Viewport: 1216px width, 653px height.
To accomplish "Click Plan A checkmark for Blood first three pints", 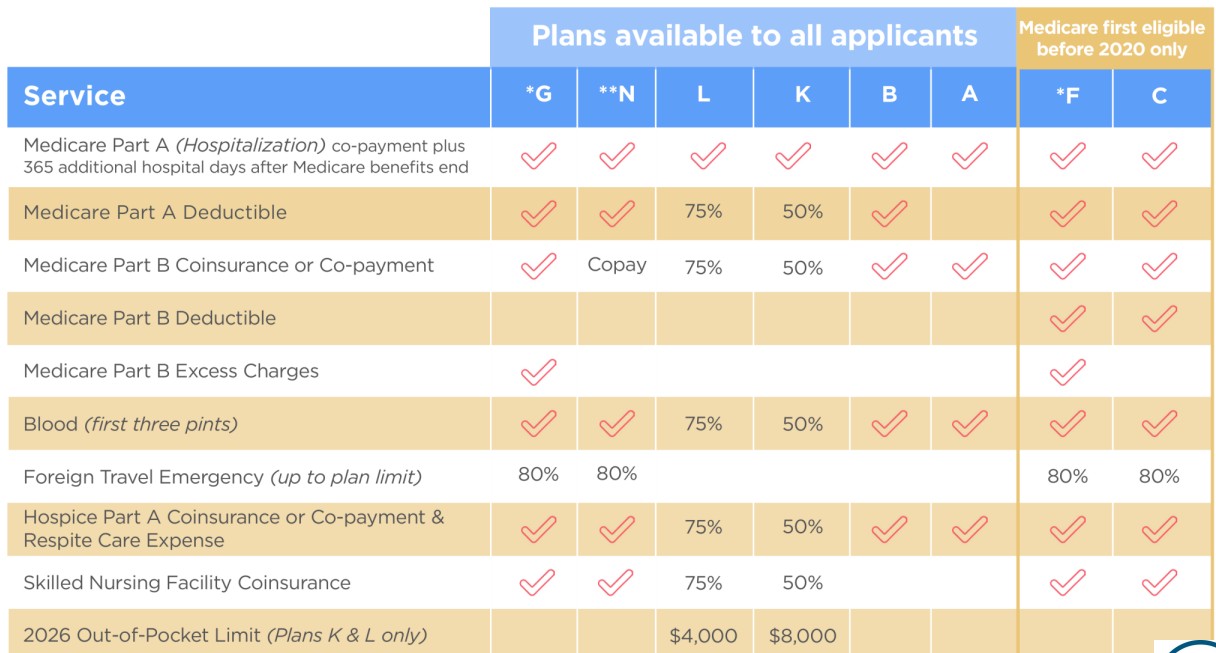I will [x=968, y=424].
